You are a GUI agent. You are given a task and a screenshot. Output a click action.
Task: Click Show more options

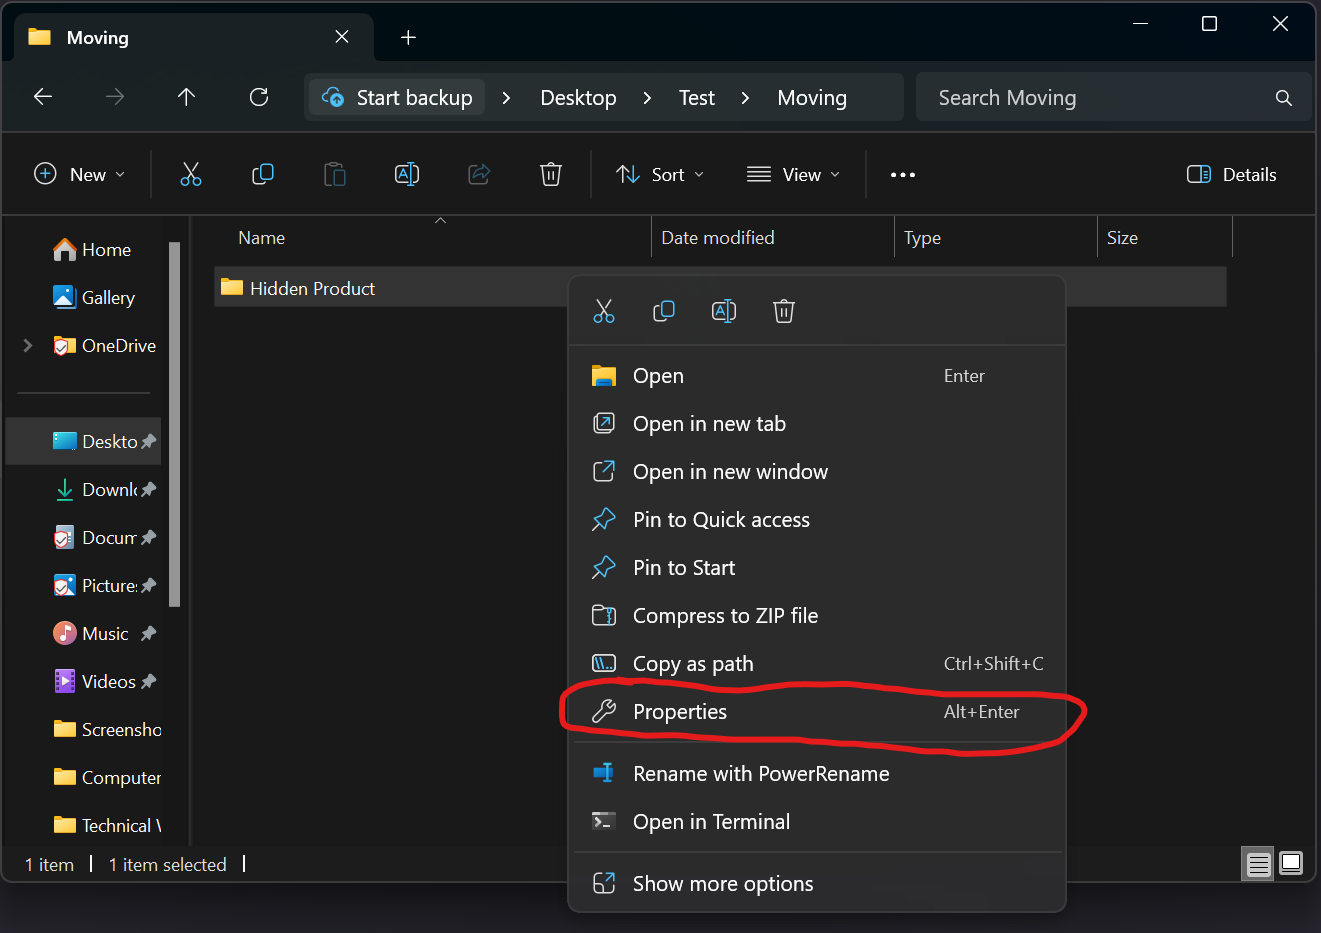click(817, 884)
